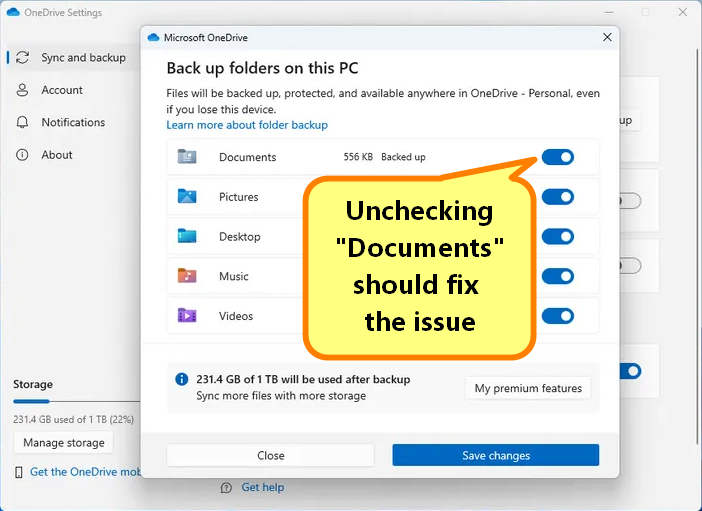Save changes to folder backup
Viewport: 702px width, 511px height.
(496, 455)
